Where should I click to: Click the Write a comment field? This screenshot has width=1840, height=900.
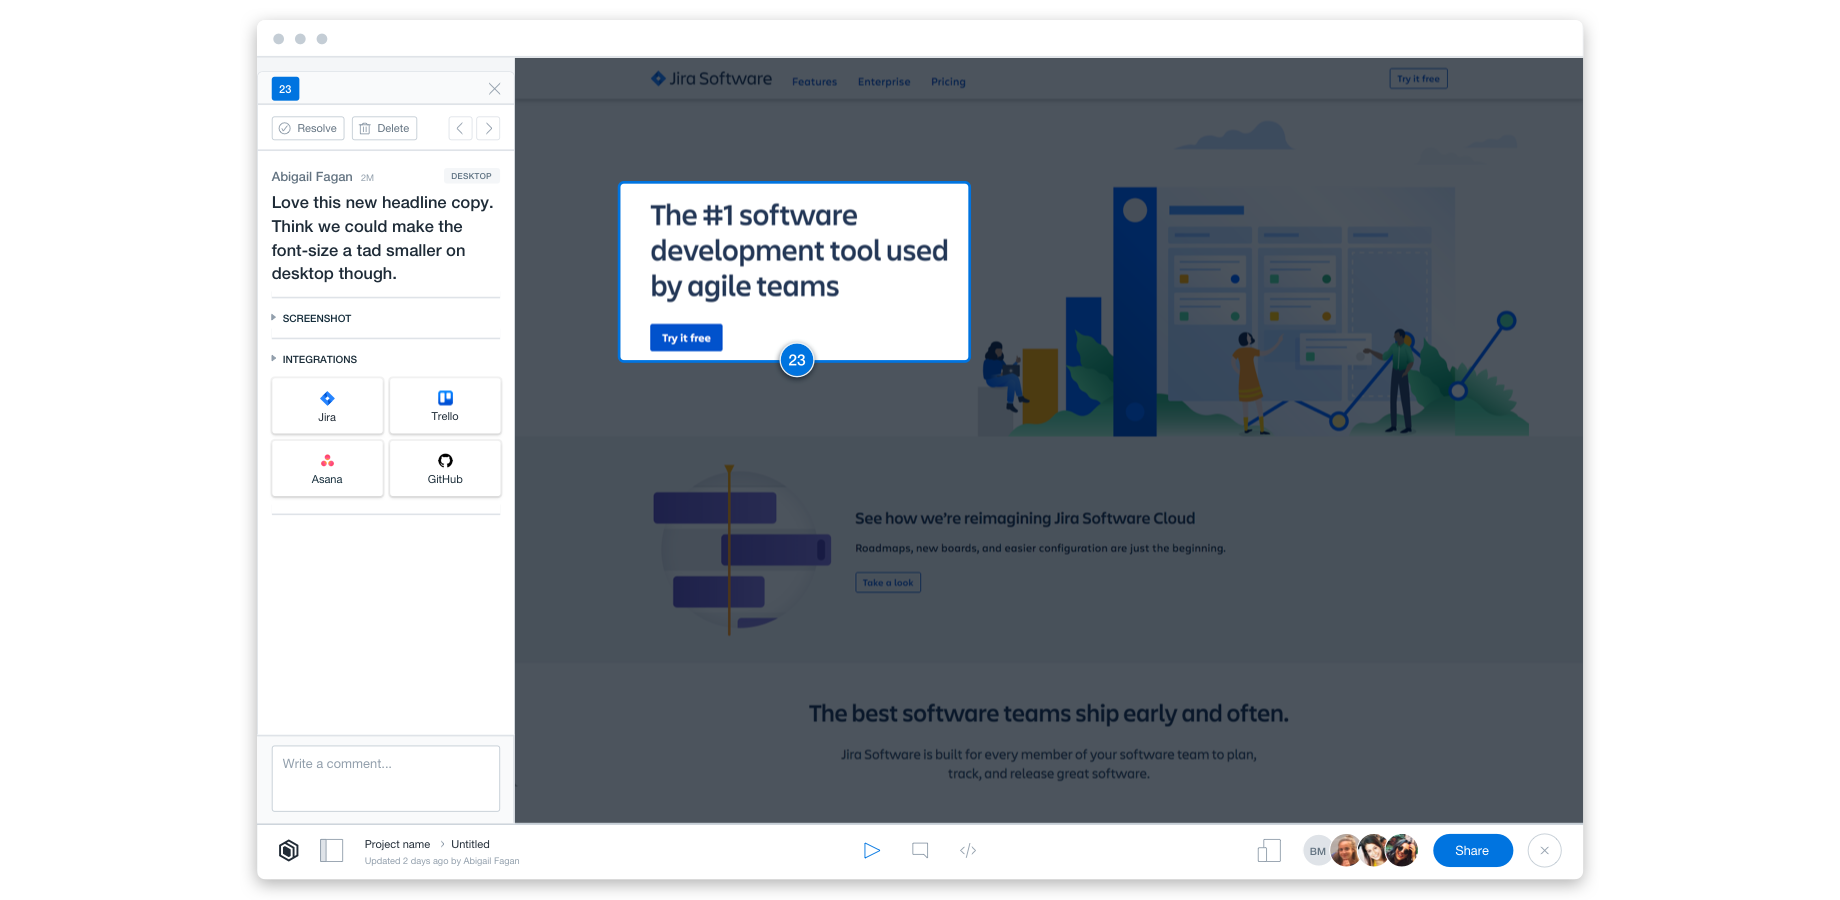[x=386, y=778]
